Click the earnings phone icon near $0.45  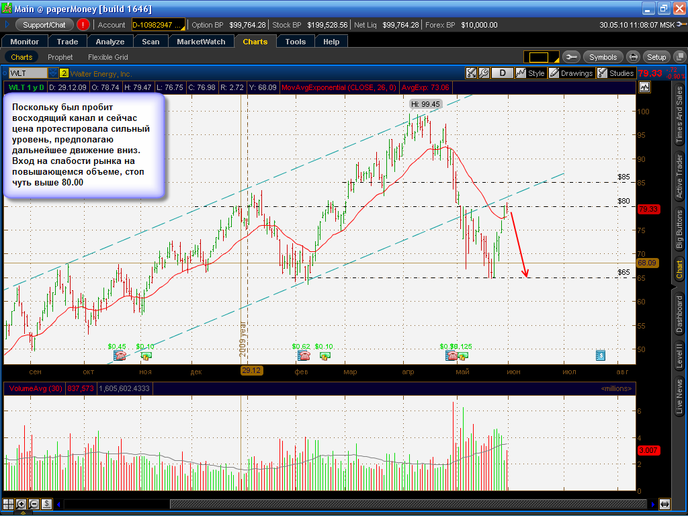119,355
